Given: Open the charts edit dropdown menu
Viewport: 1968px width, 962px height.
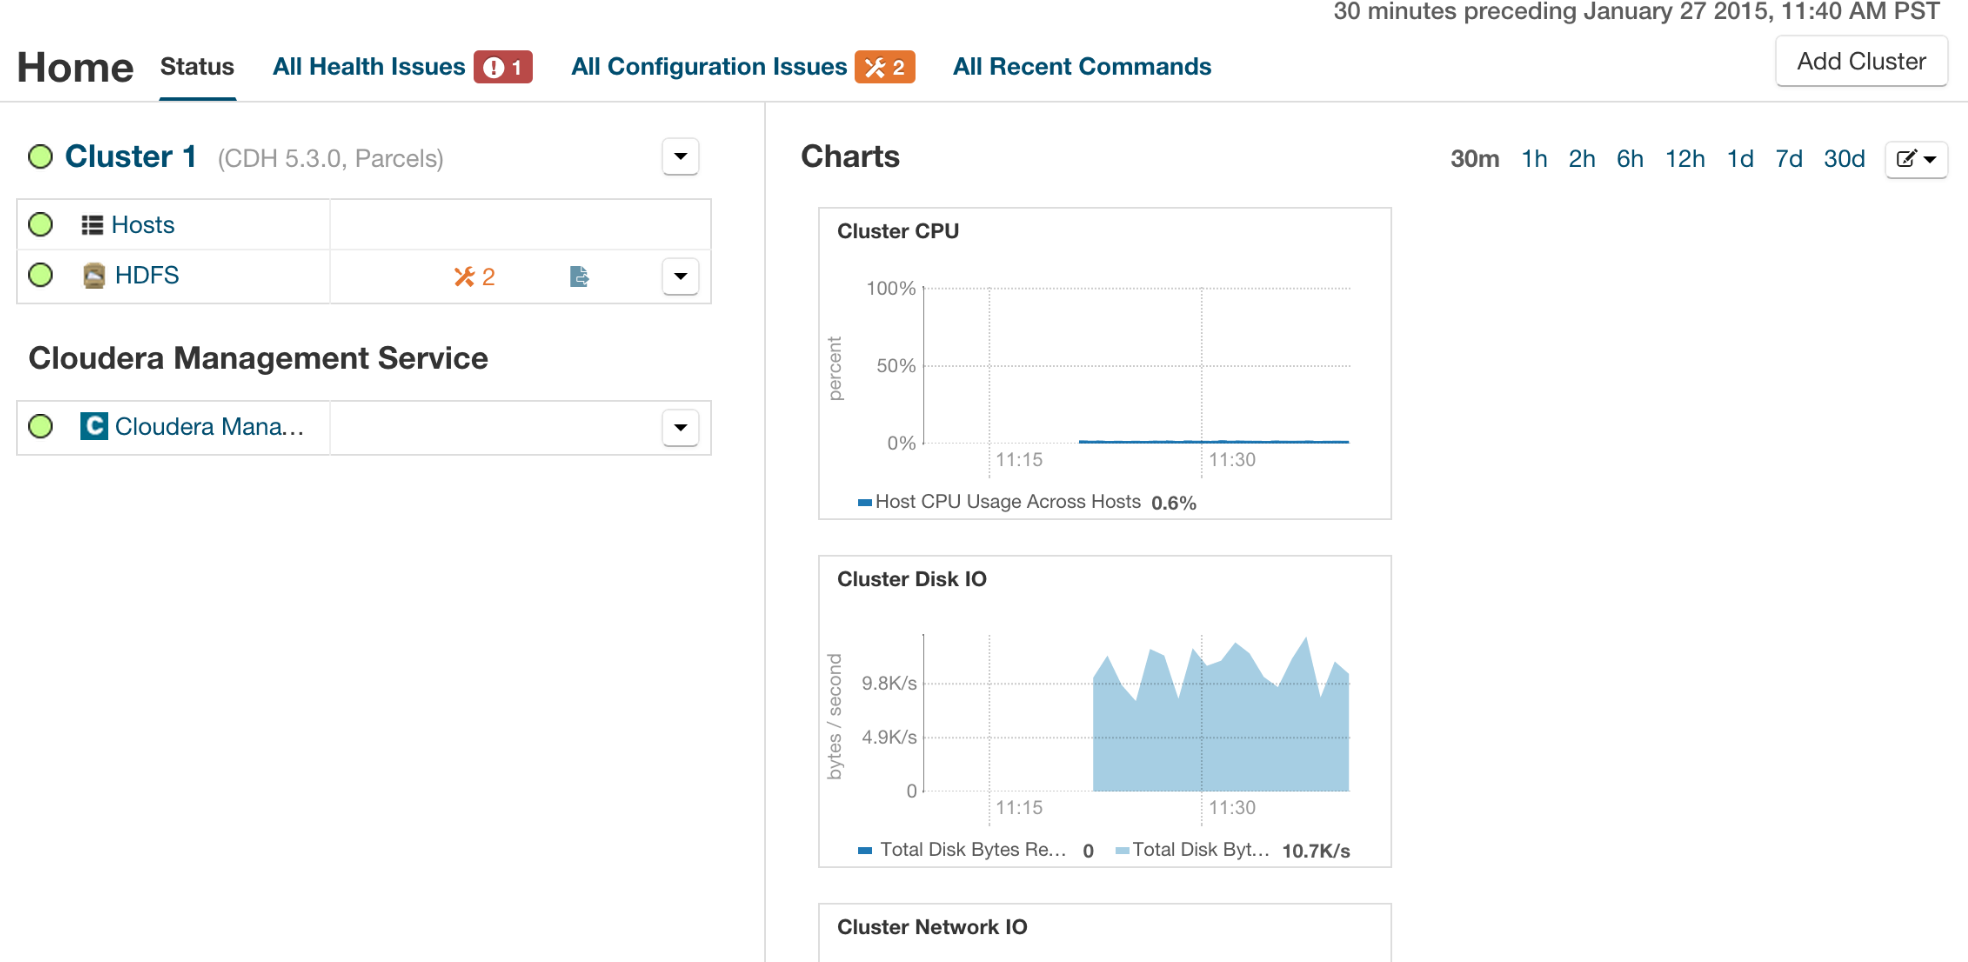Looking at the screenshot, I should coord(1915,159).
